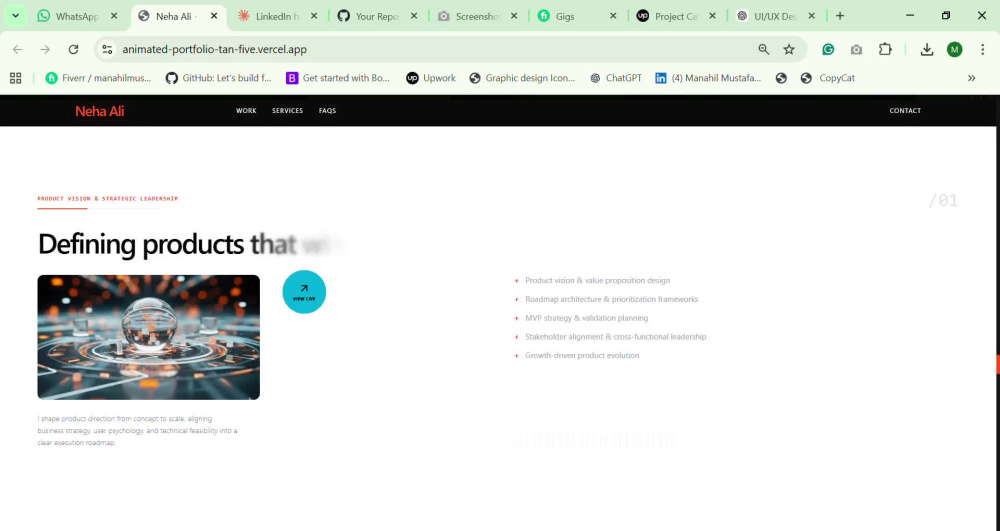The image size is (1000, 531).
Task: Close the Project Cat tab
Action: coord(712,17)
